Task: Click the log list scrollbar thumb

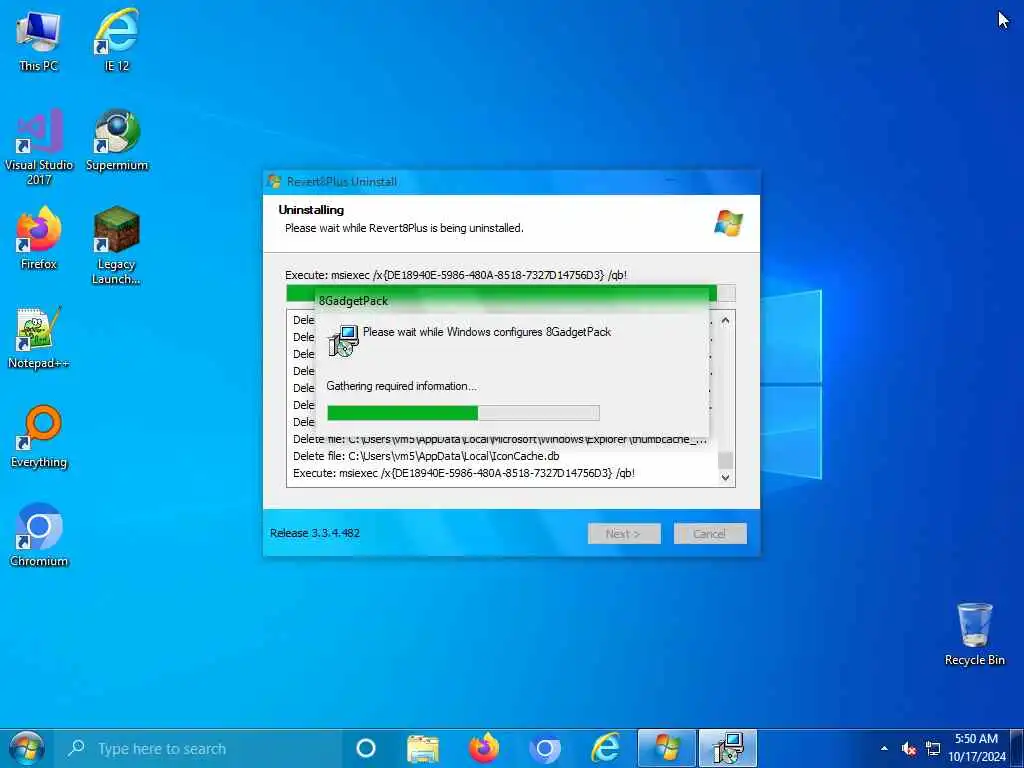Action: click(725, 460)
